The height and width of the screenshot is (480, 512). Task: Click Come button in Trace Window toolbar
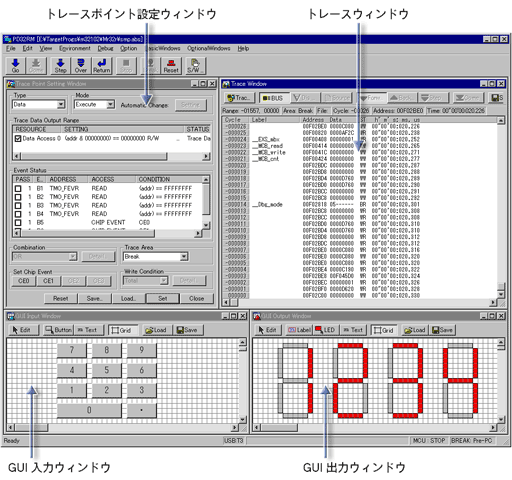pos(468,98)
